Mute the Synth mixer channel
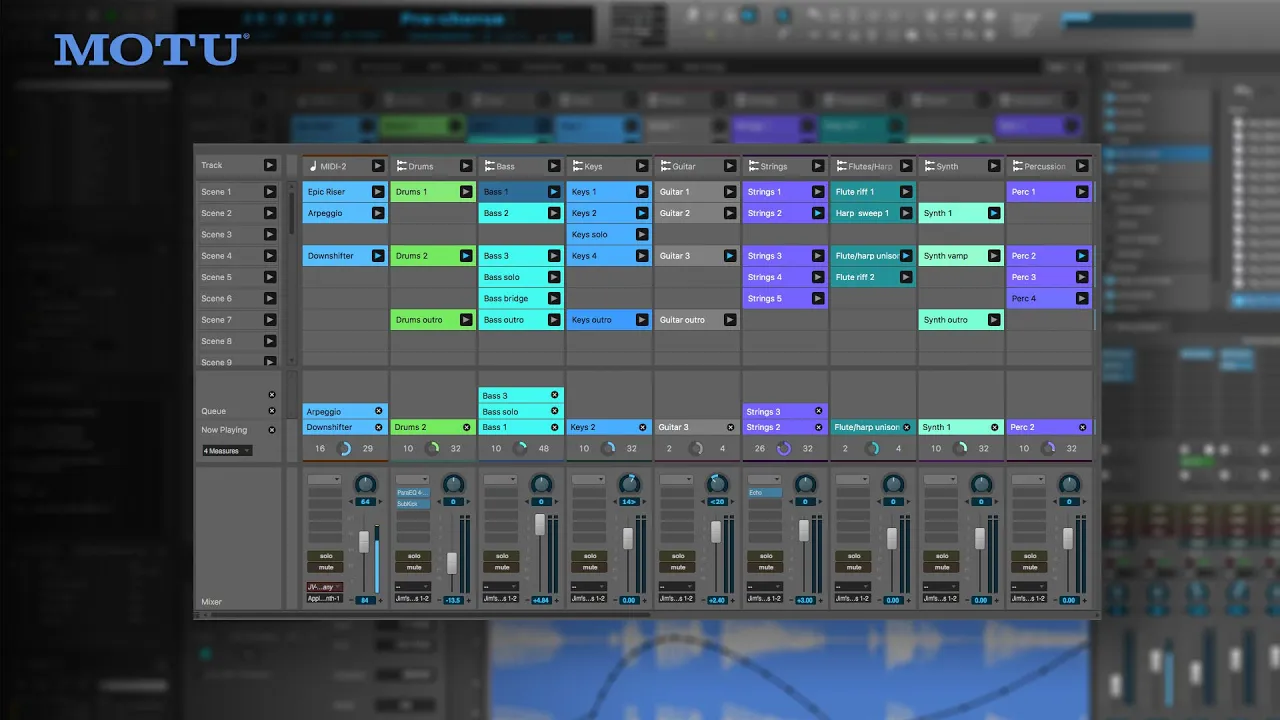 pos(942,567)
